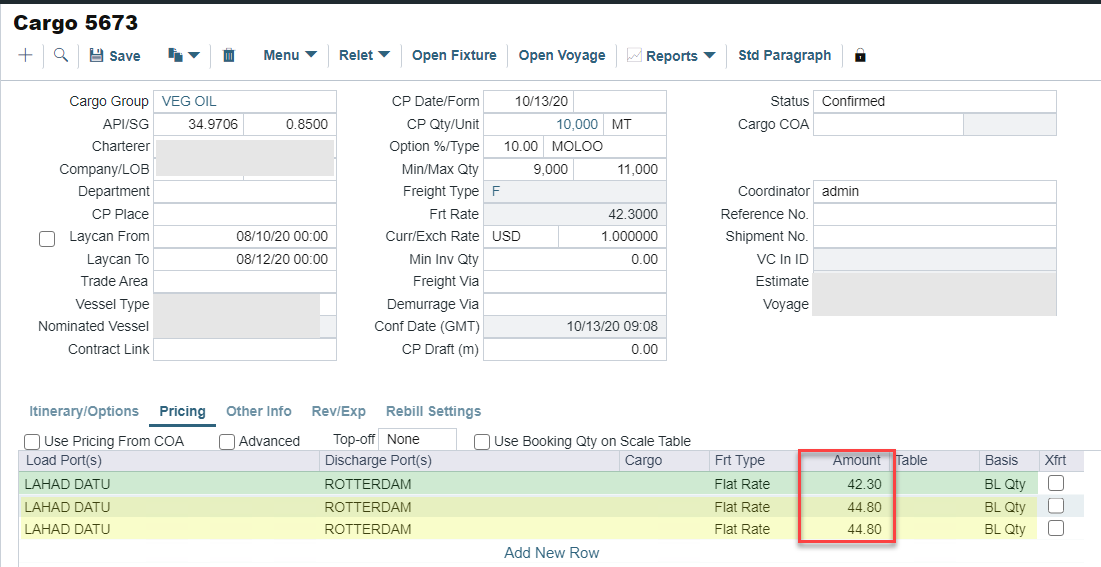Click the Open Fixture button
Viewport: 1101px width, 567px height.
click(454, 56)
